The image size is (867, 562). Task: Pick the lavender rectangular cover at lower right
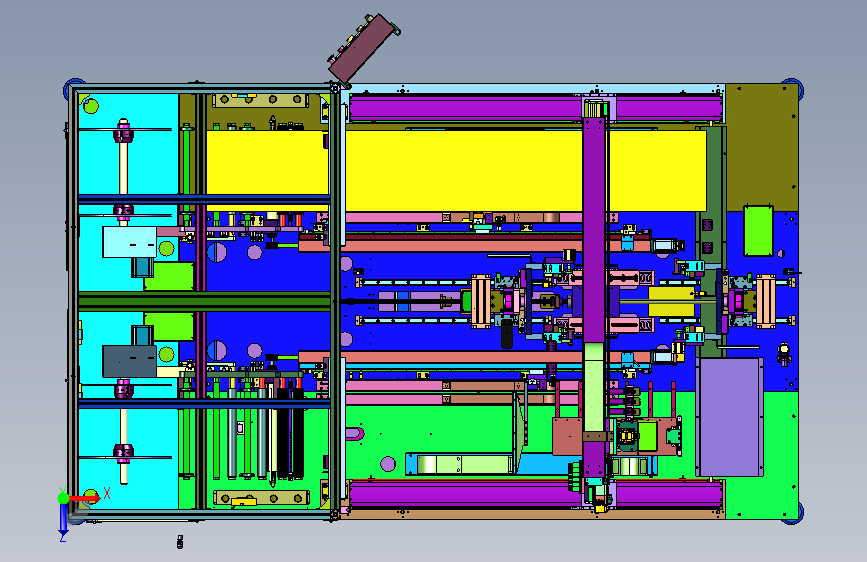[x=729, y=417]
